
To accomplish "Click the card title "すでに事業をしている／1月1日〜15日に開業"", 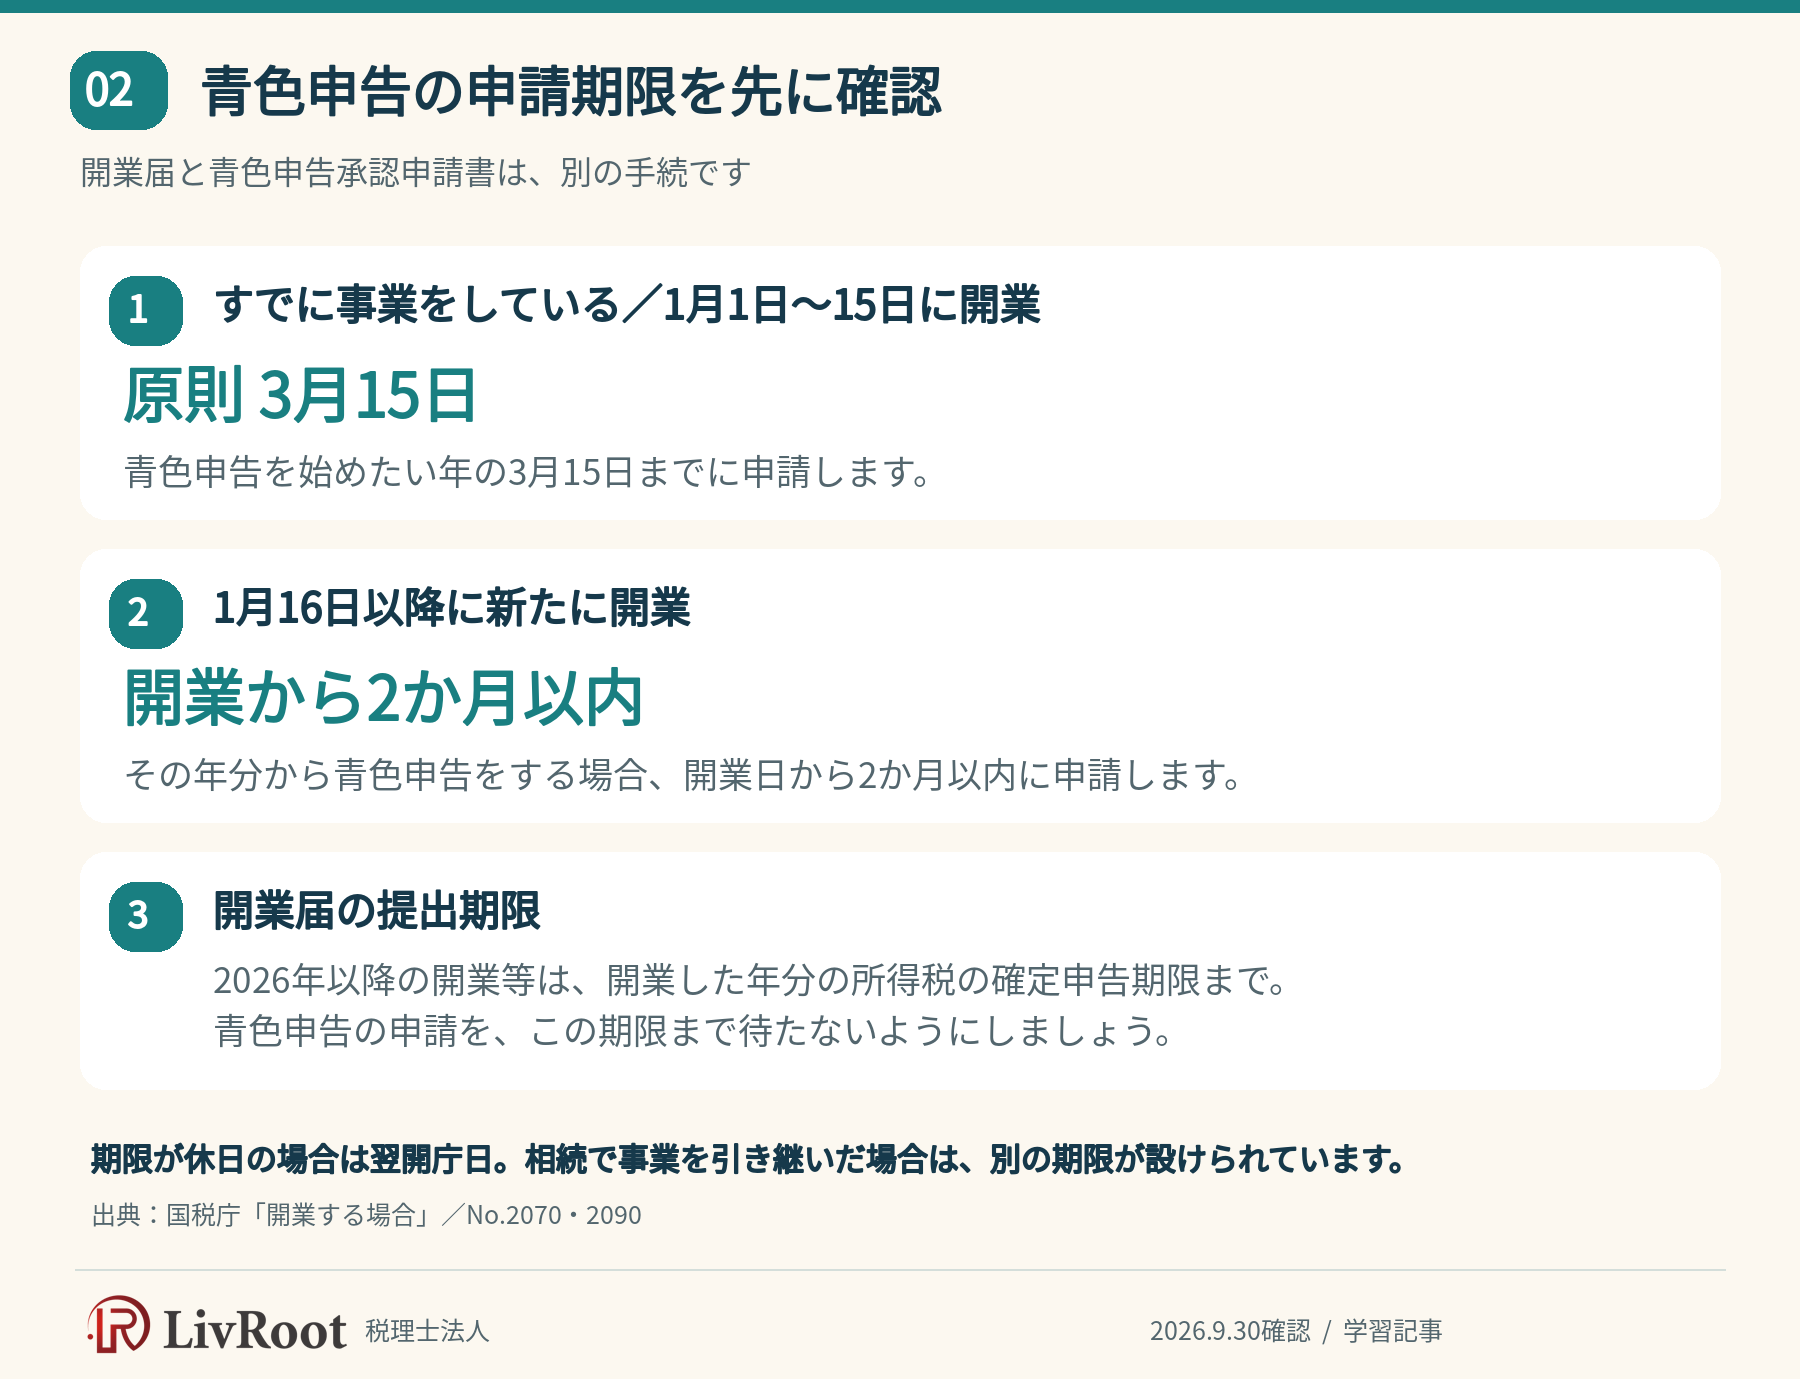I will coord(628,304).
